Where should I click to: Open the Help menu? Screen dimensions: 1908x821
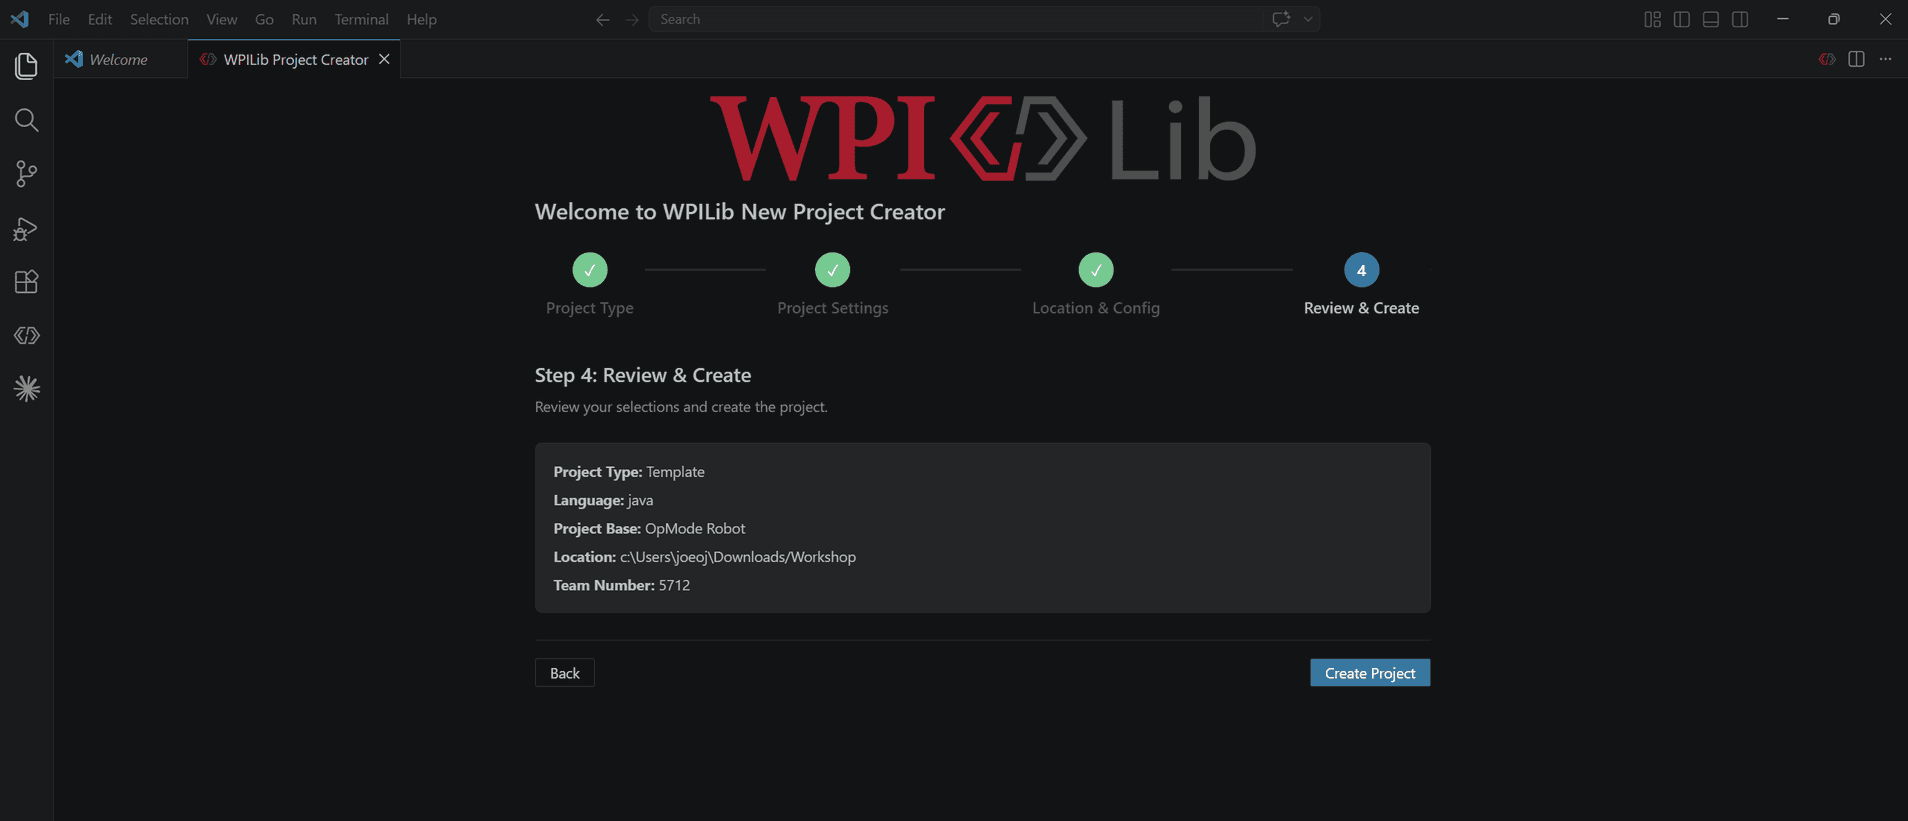(422, 19)
